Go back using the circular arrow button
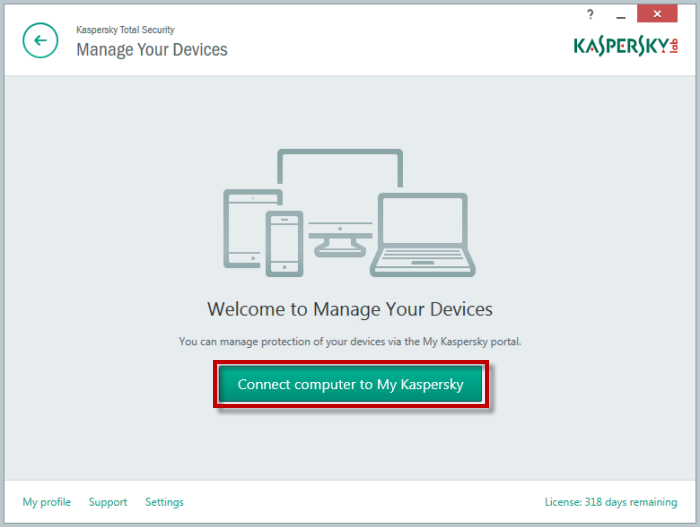 (40, 41)
